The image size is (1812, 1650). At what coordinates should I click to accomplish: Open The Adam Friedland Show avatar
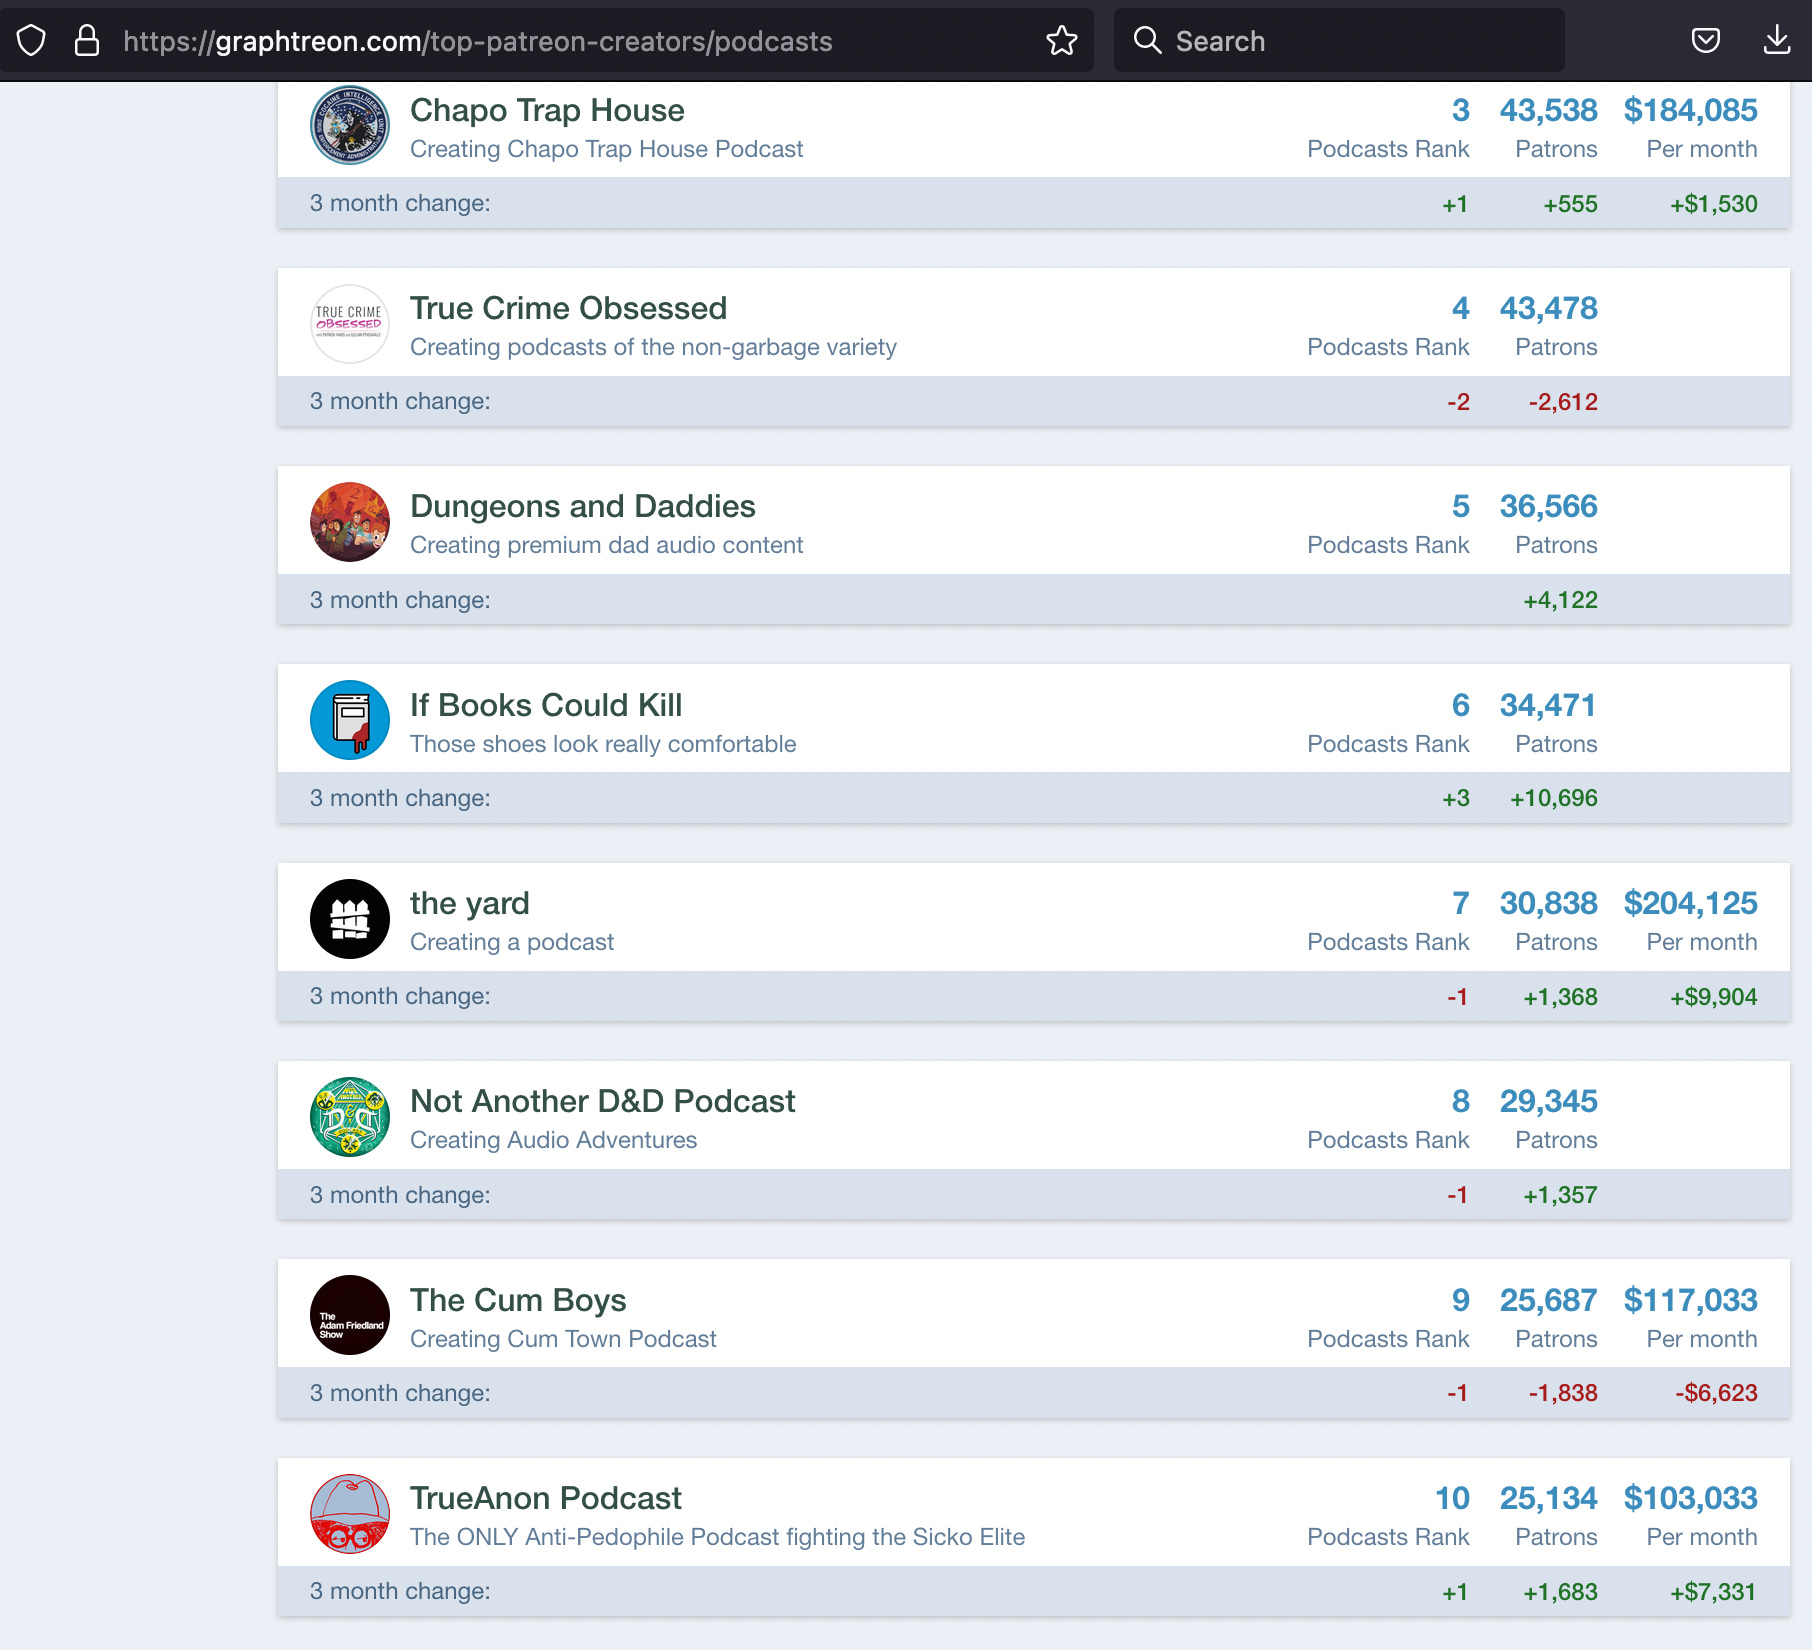click(x=349, y=1315)
